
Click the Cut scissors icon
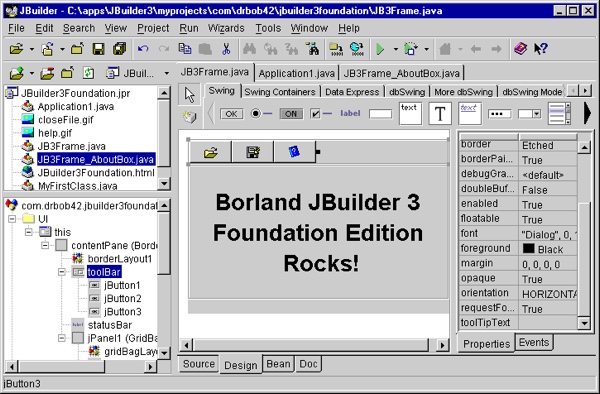pyautogui.click(x=226, y=49)
